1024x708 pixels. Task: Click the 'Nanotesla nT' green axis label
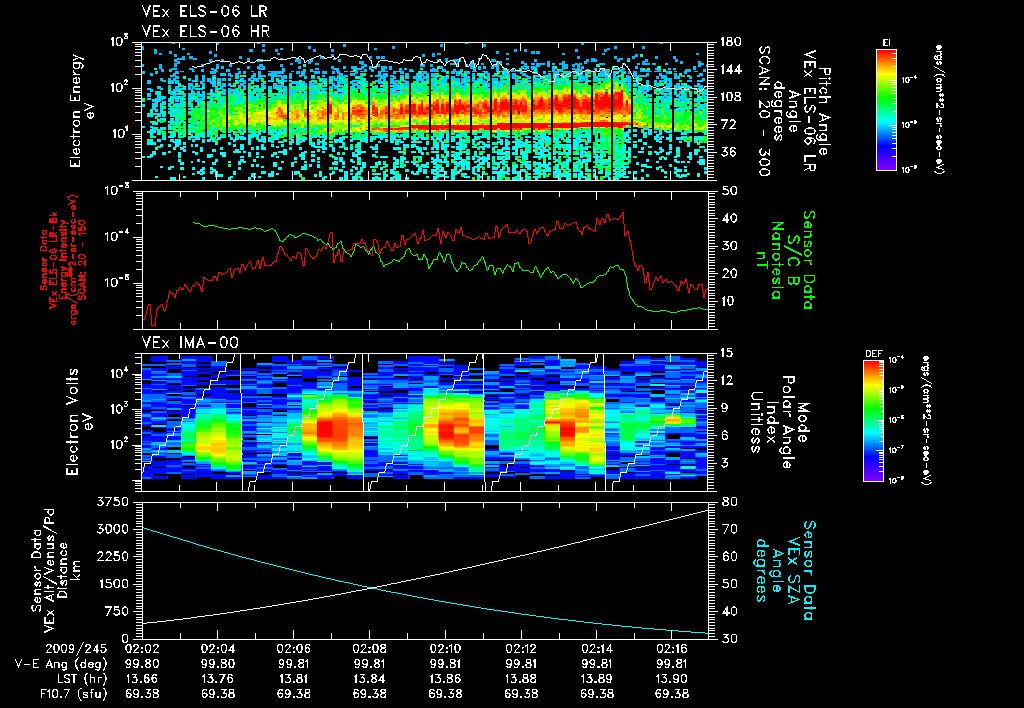769,260
